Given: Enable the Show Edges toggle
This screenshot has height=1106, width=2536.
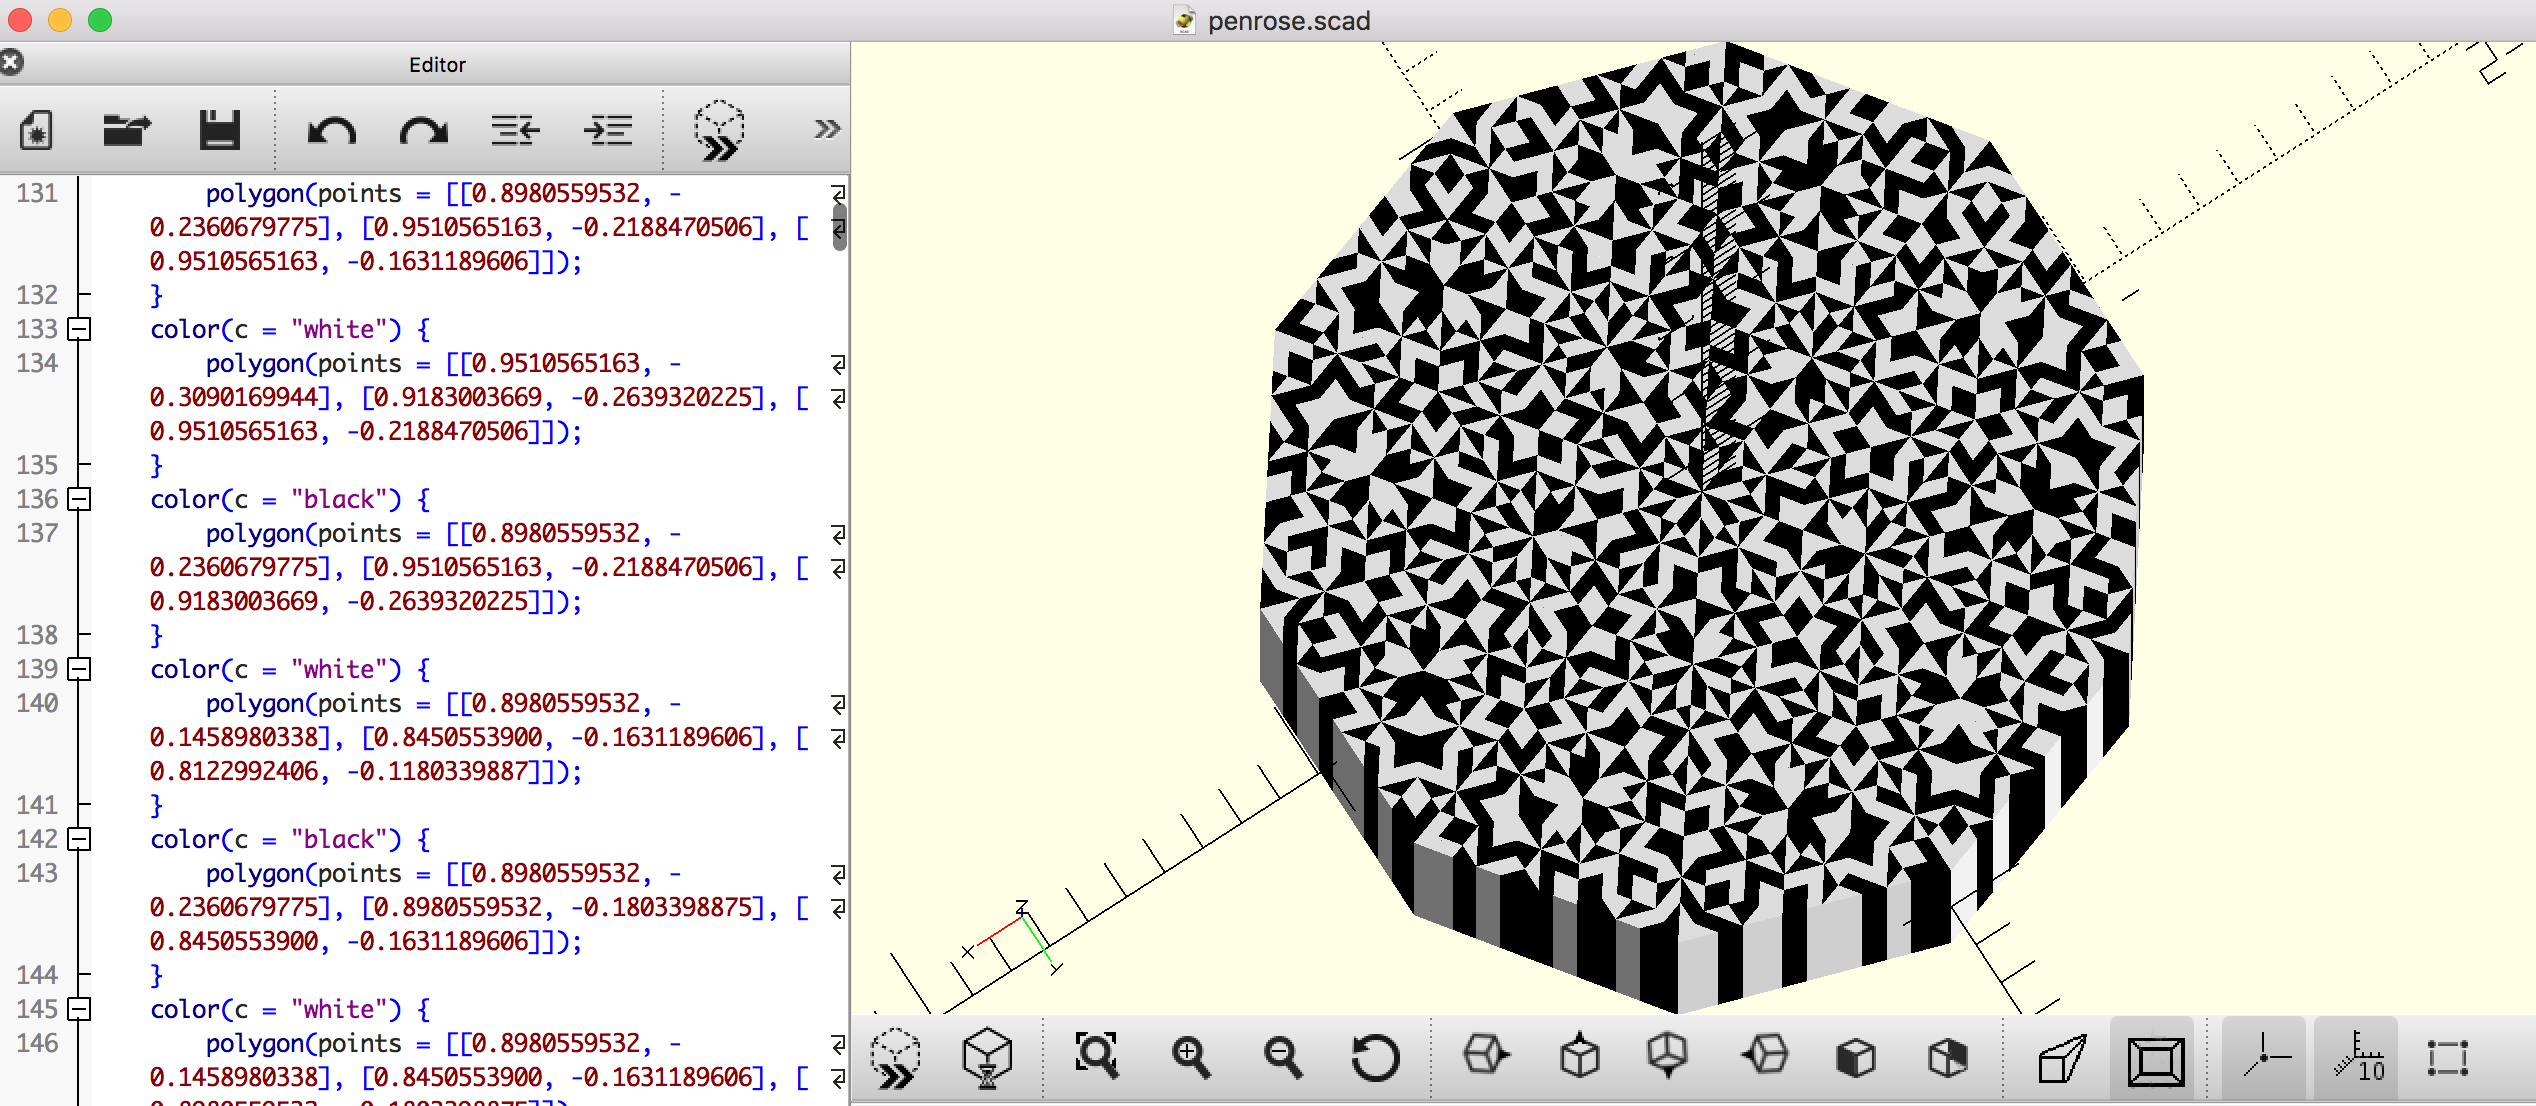Looking at the screenshot, I should tap(2447, 1058).
